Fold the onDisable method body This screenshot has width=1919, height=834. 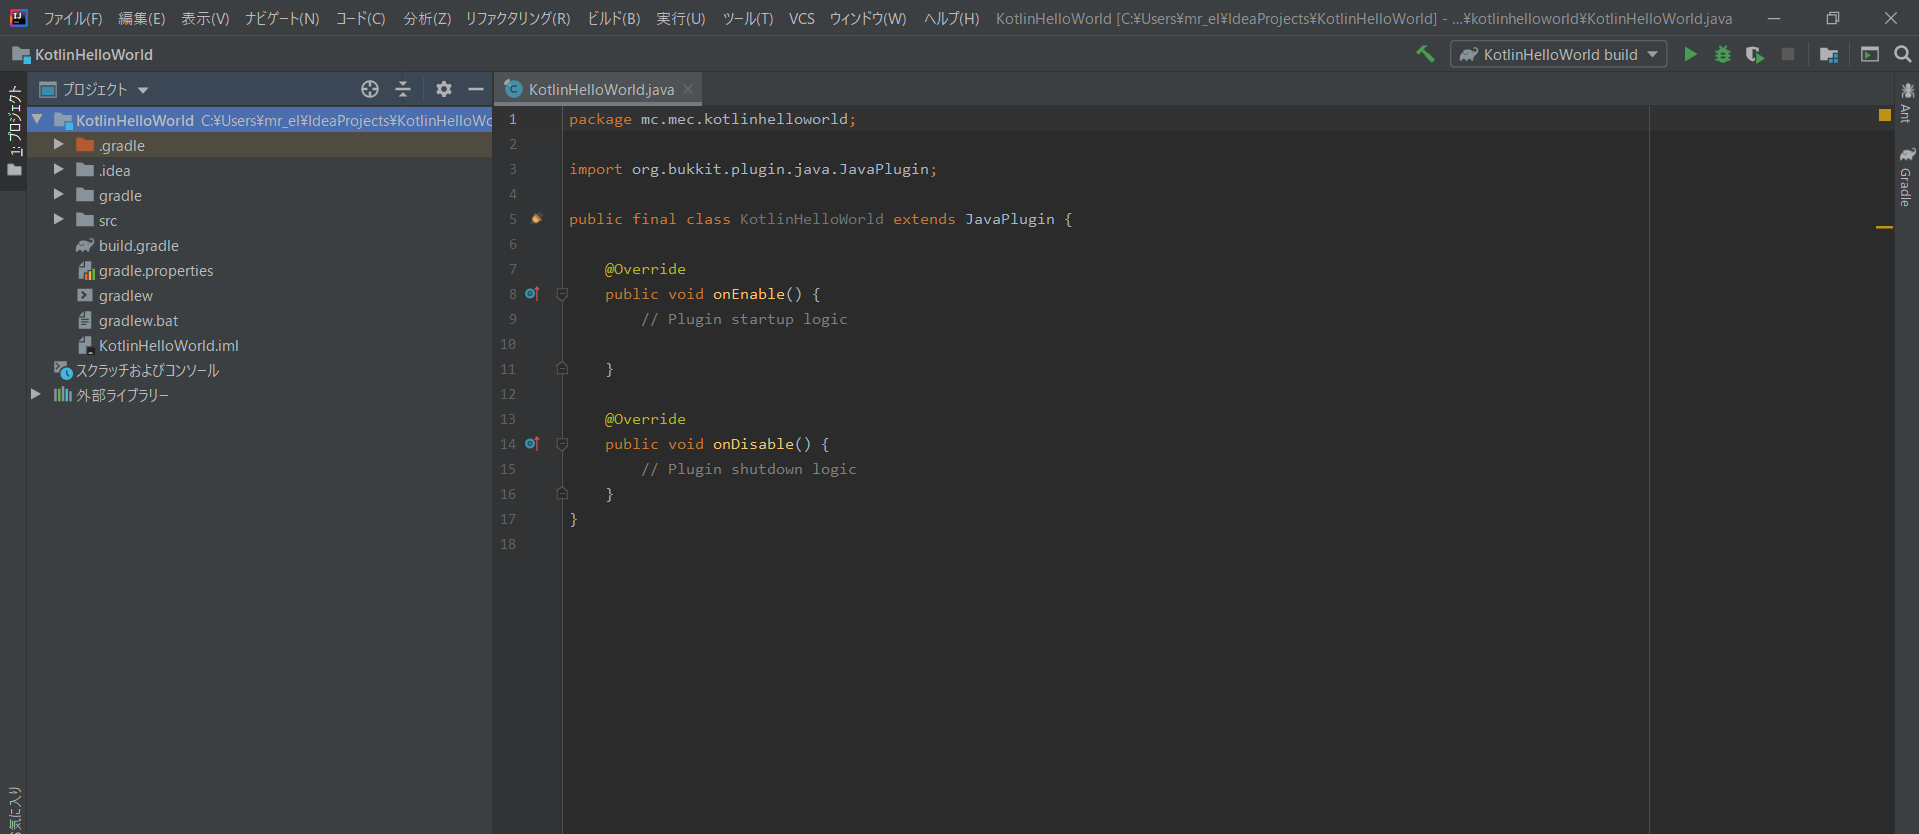pos(562,444)
